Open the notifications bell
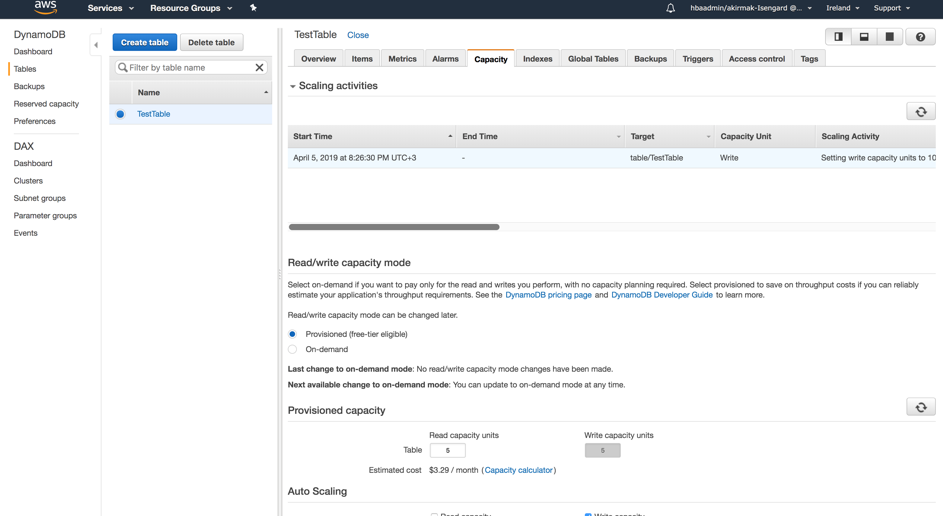Viewport: 943px width, 516px height. point(671,8)
